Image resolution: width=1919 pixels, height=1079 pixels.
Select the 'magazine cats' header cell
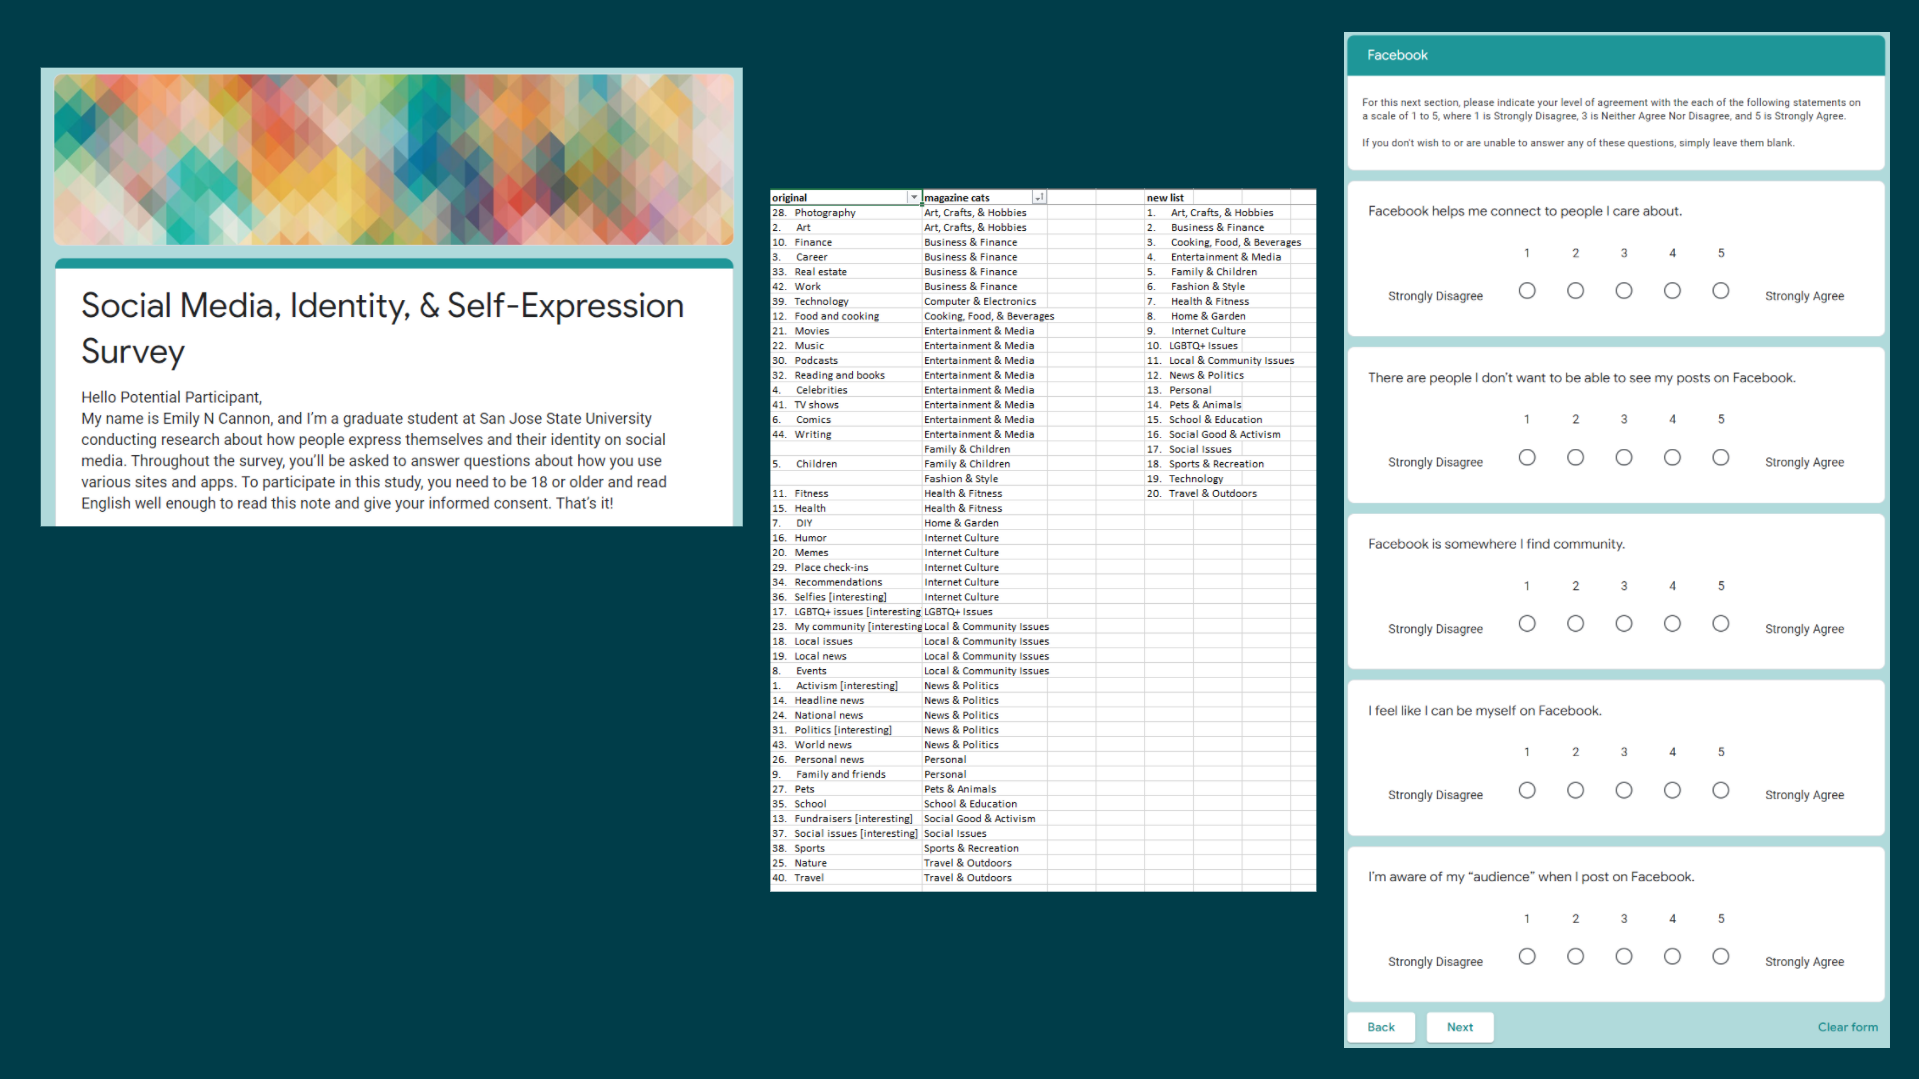[984, 198]
